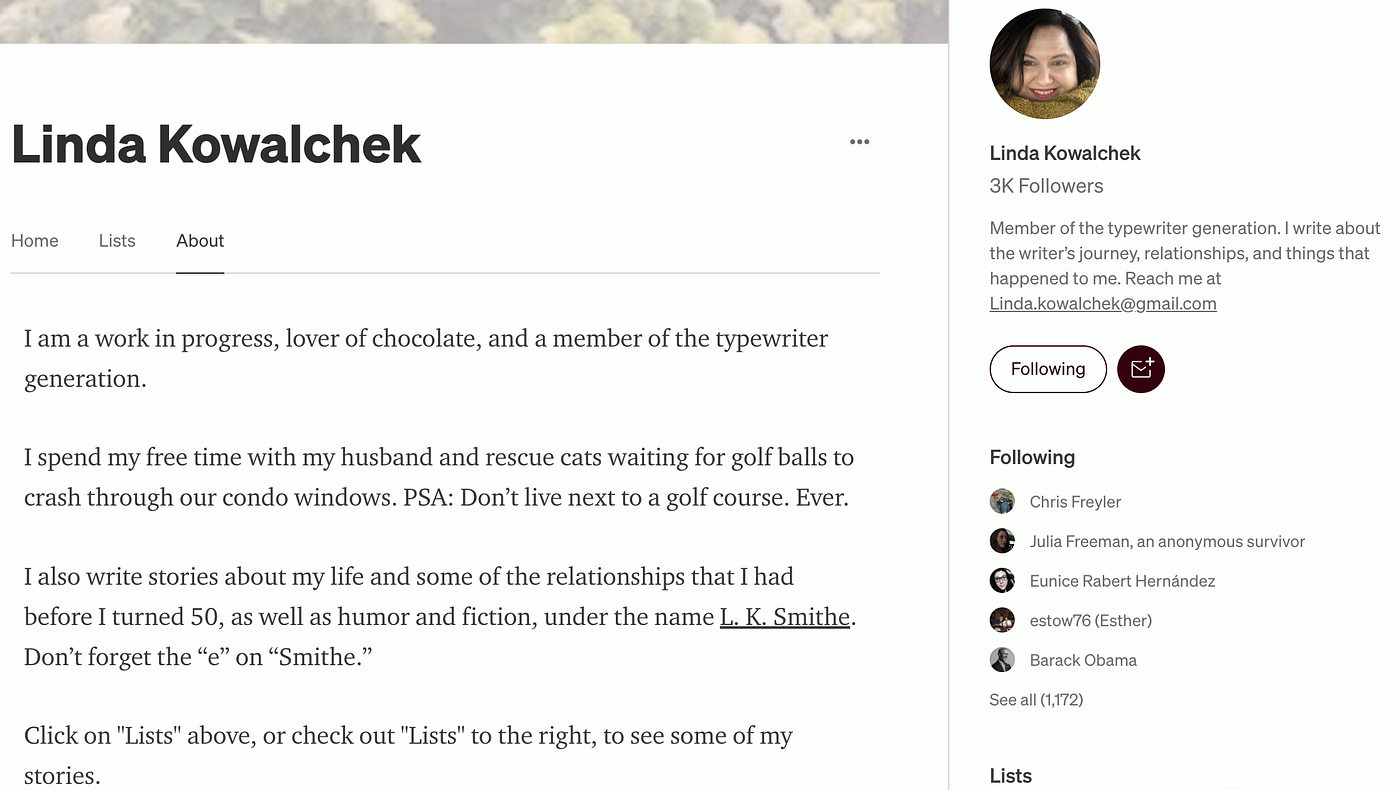Click Barack Obama's avatar icon

point(1002,660)
